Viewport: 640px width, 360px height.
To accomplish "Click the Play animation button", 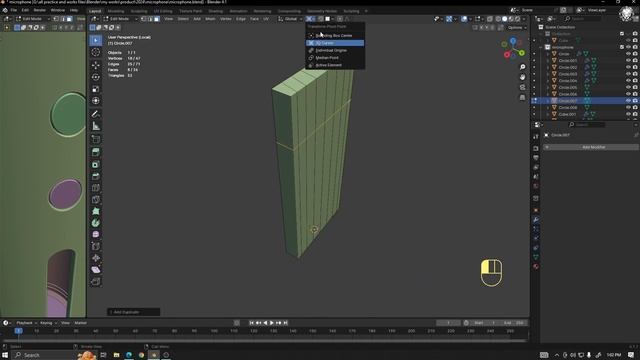I will (x=272, y=323).
